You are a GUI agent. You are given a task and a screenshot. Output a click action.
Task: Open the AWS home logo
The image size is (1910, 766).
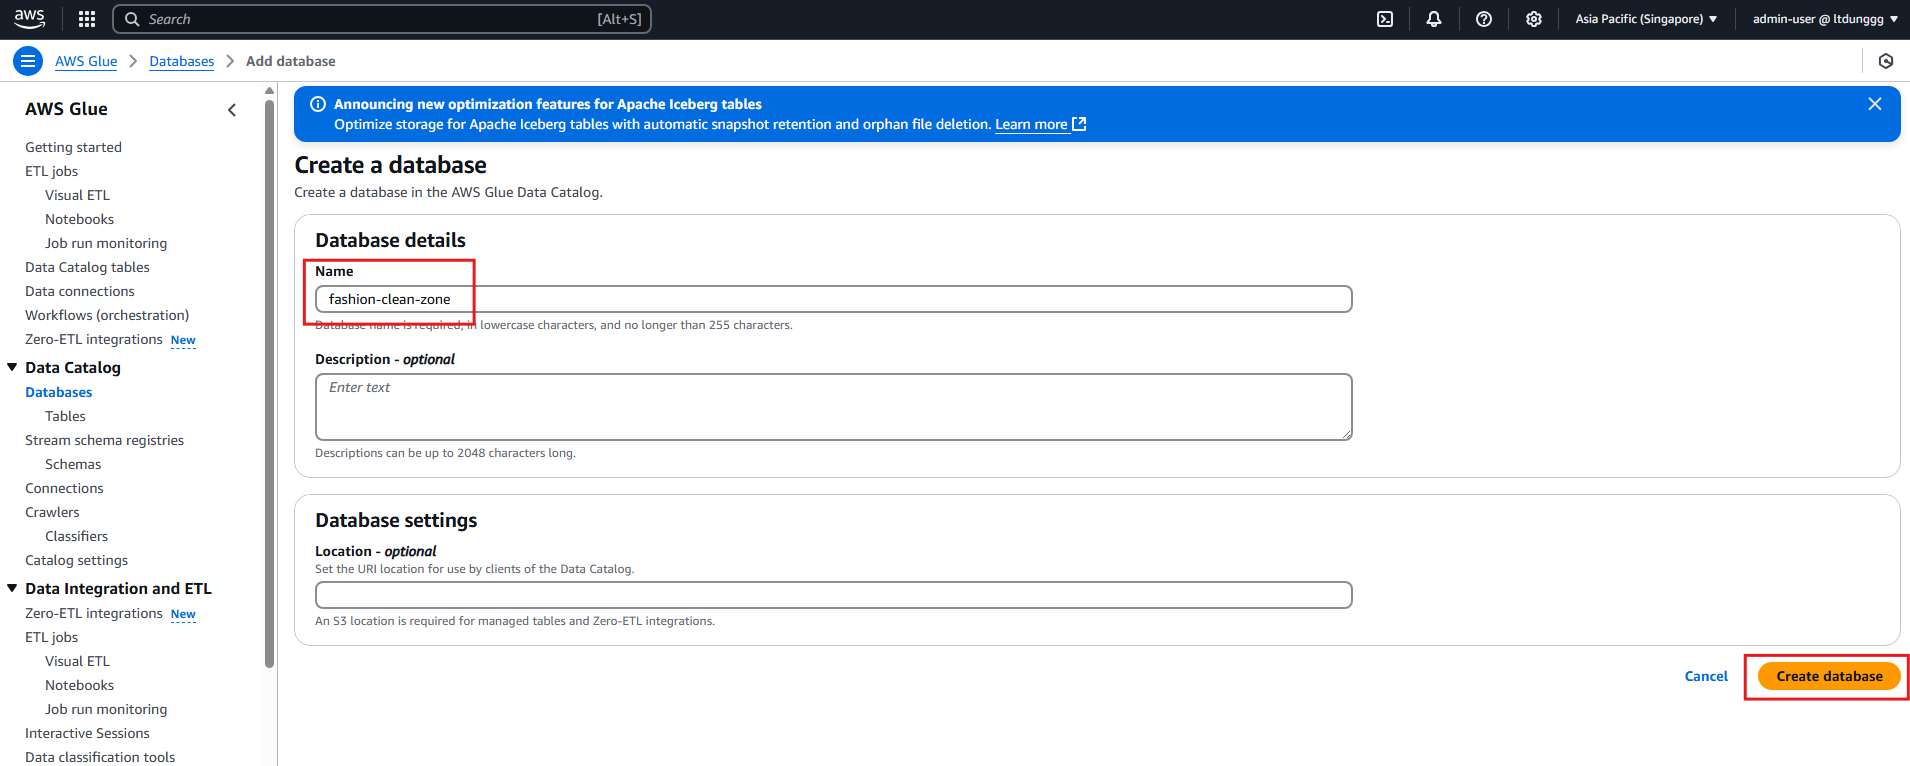(29, 19)
